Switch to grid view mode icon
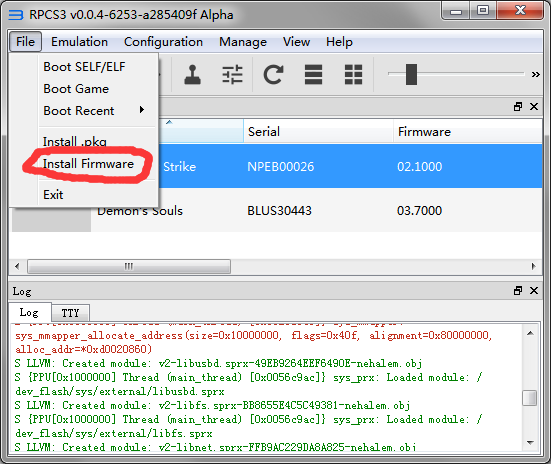The height and width of the screenshot is (464, 551). click(x=353, y=75)
